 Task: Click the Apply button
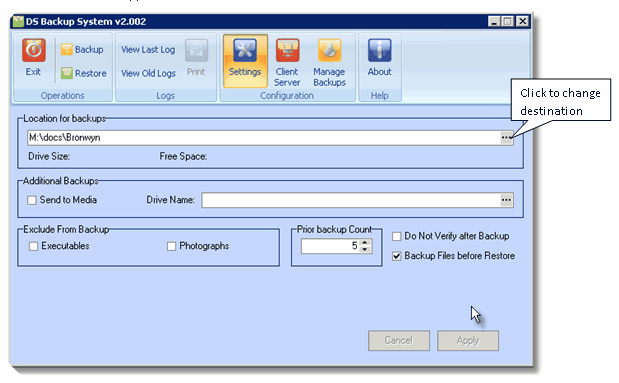468,340
